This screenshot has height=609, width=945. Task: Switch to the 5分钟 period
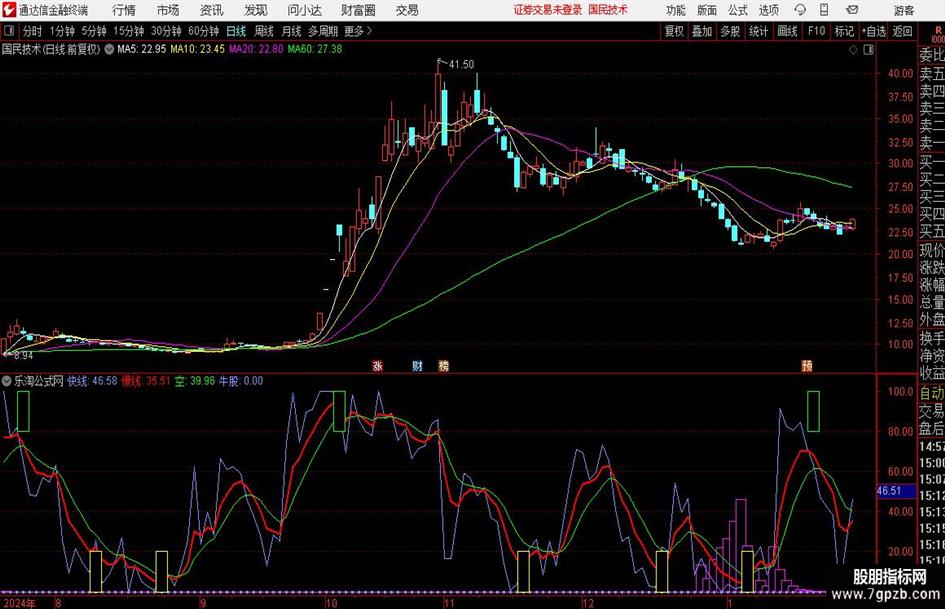tap(93, 31)
